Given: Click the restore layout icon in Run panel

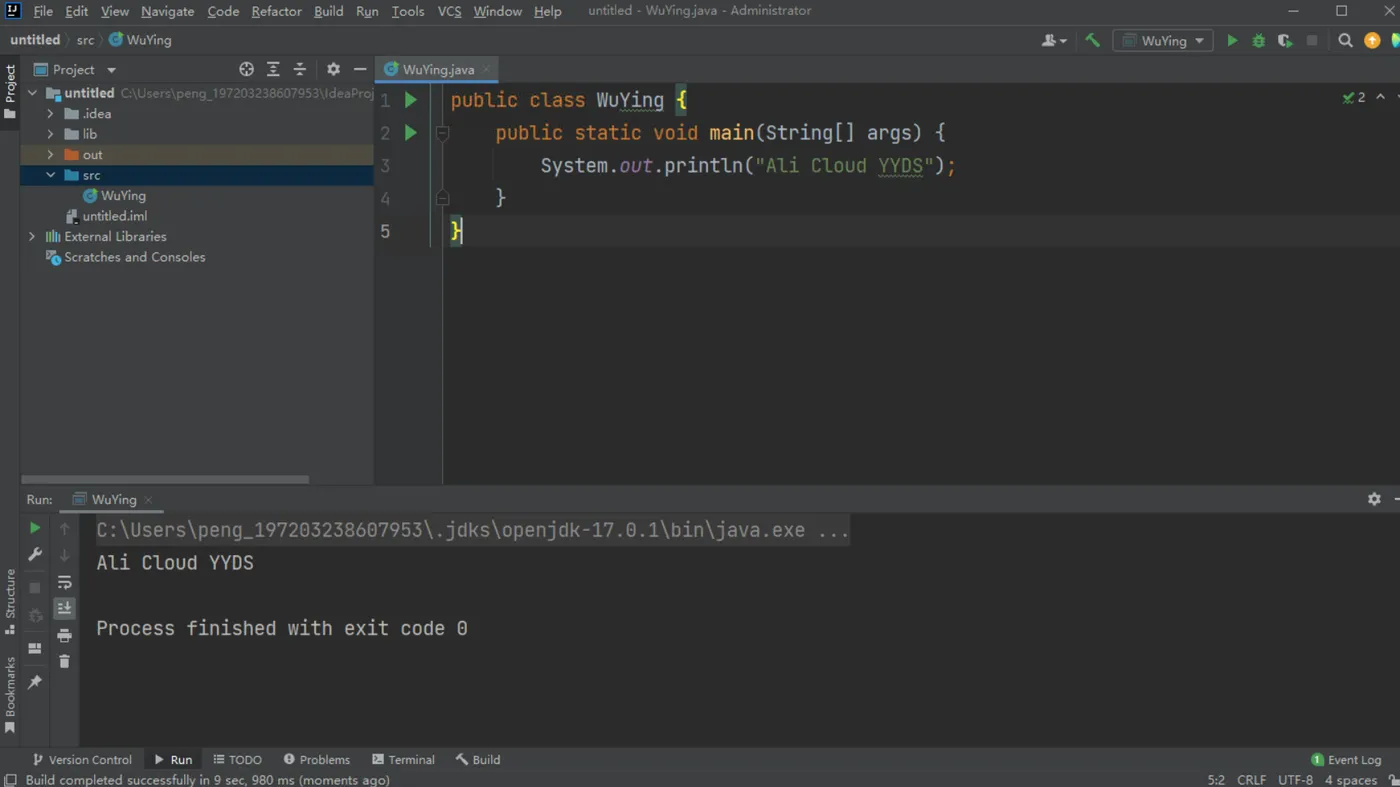Looking at the screenshot, I should [35, 648].
